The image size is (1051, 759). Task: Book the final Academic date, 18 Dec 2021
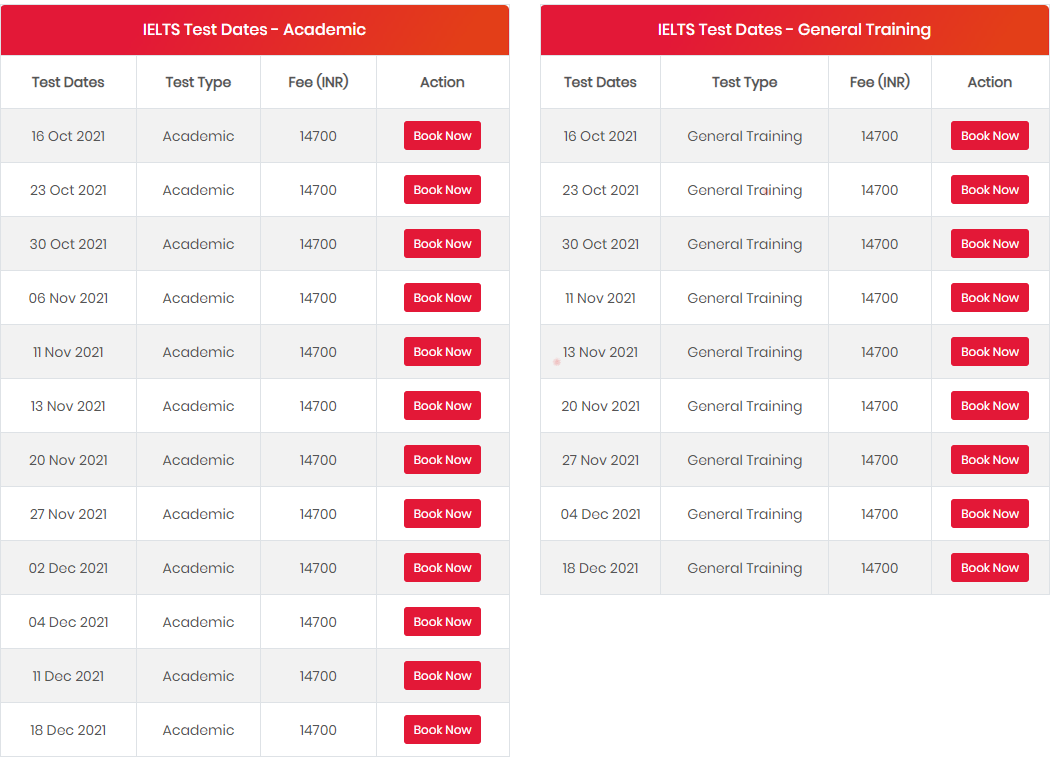pyautogui.click(x=442, y=729)
